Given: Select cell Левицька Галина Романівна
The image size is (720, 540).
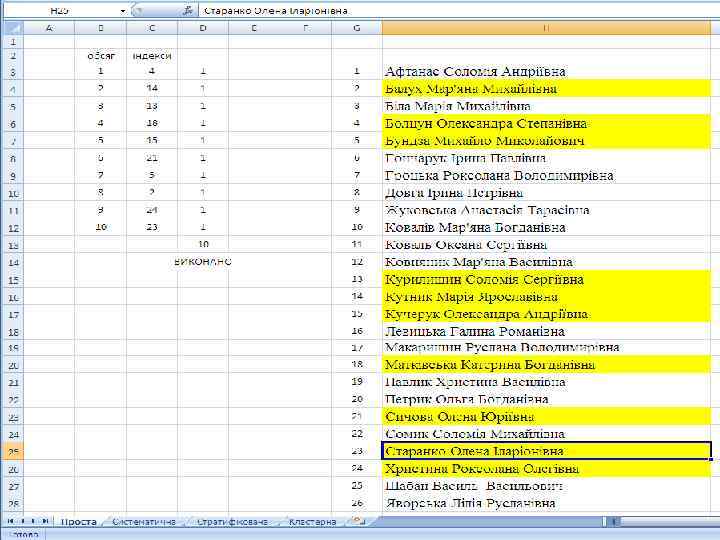Looking at the screenshot, I should pos(546,331).
